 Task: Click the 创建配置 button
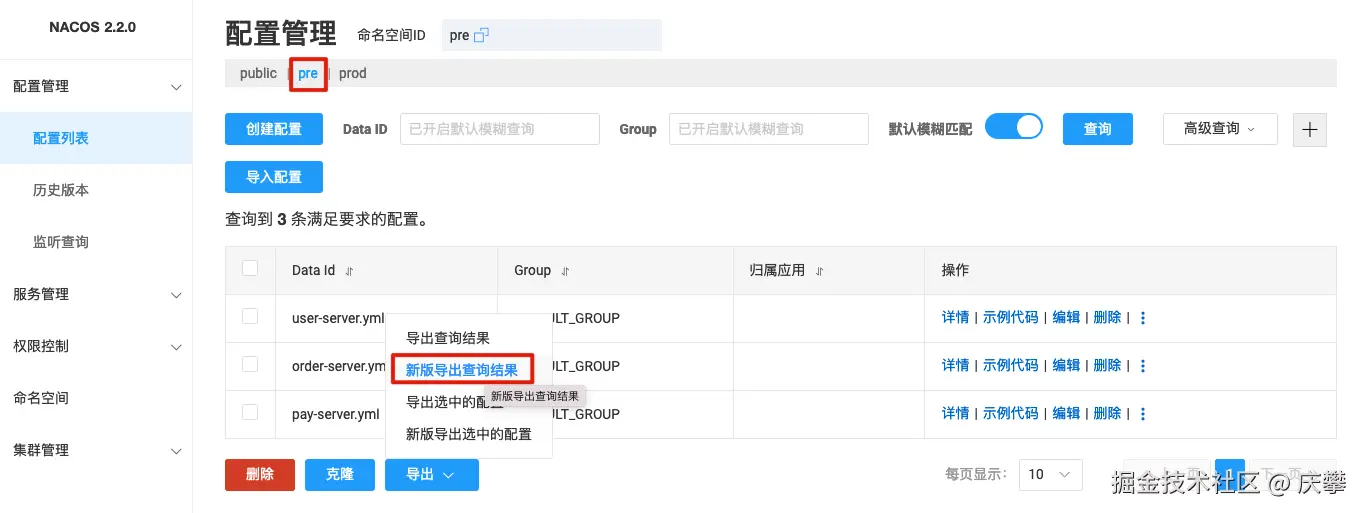[274, 129]
